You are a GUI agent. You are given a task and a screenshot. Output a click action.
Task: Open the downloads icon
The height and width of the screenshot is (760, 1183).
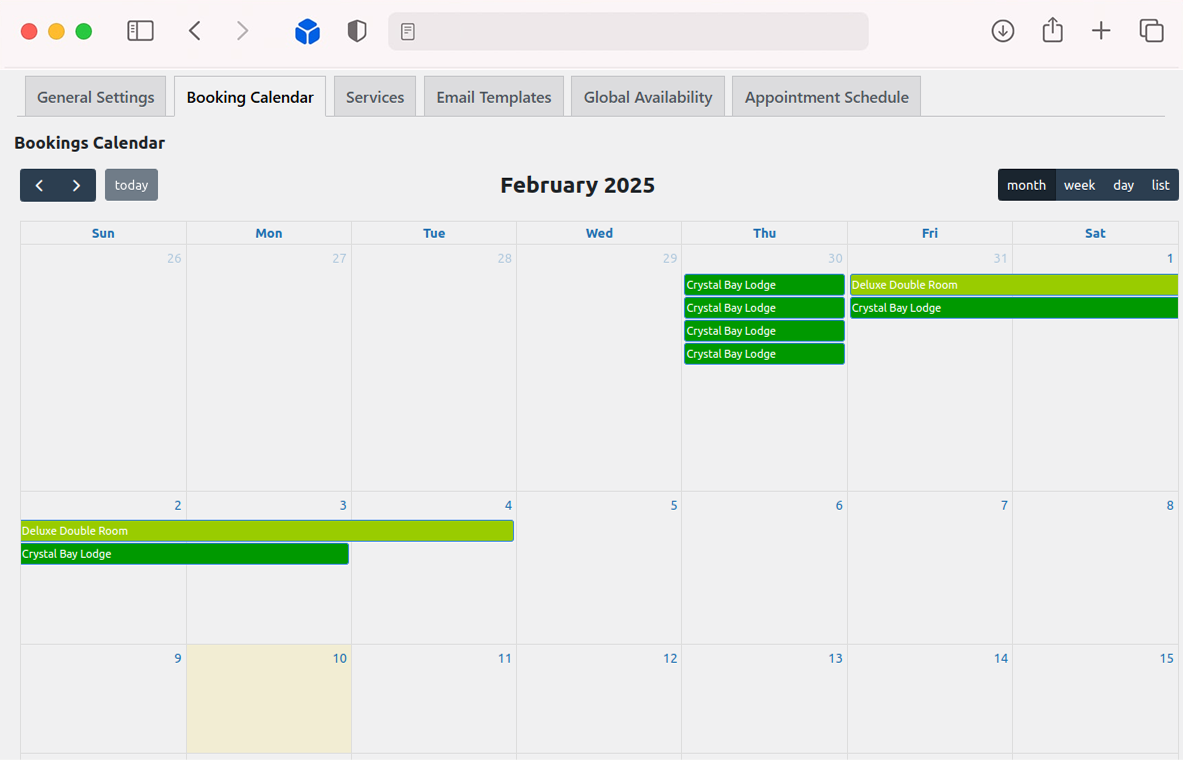coord(1003,31)
